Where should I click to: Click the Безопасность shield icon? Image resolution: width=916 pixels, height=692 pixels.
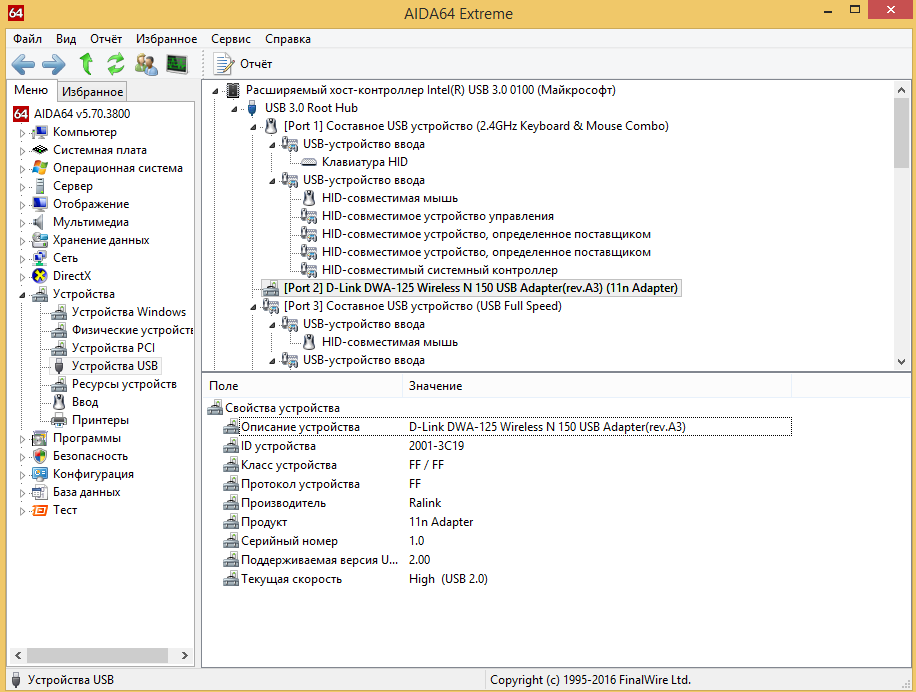click(x=40, y=456)
